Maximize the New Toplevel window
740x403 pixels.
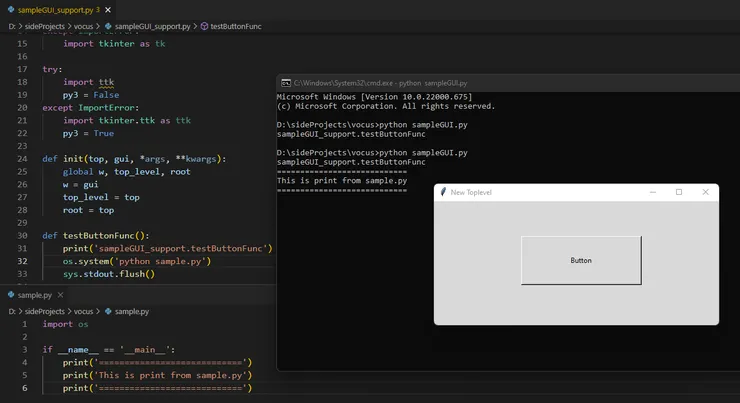click(679, 192)
